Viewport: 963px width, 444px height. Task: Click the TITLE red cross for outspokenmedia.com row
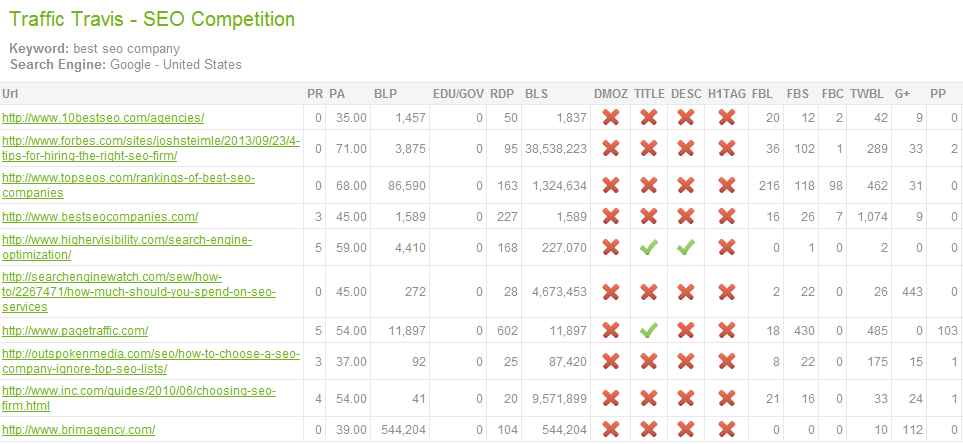pyautogui.click(x=649, y=362)
